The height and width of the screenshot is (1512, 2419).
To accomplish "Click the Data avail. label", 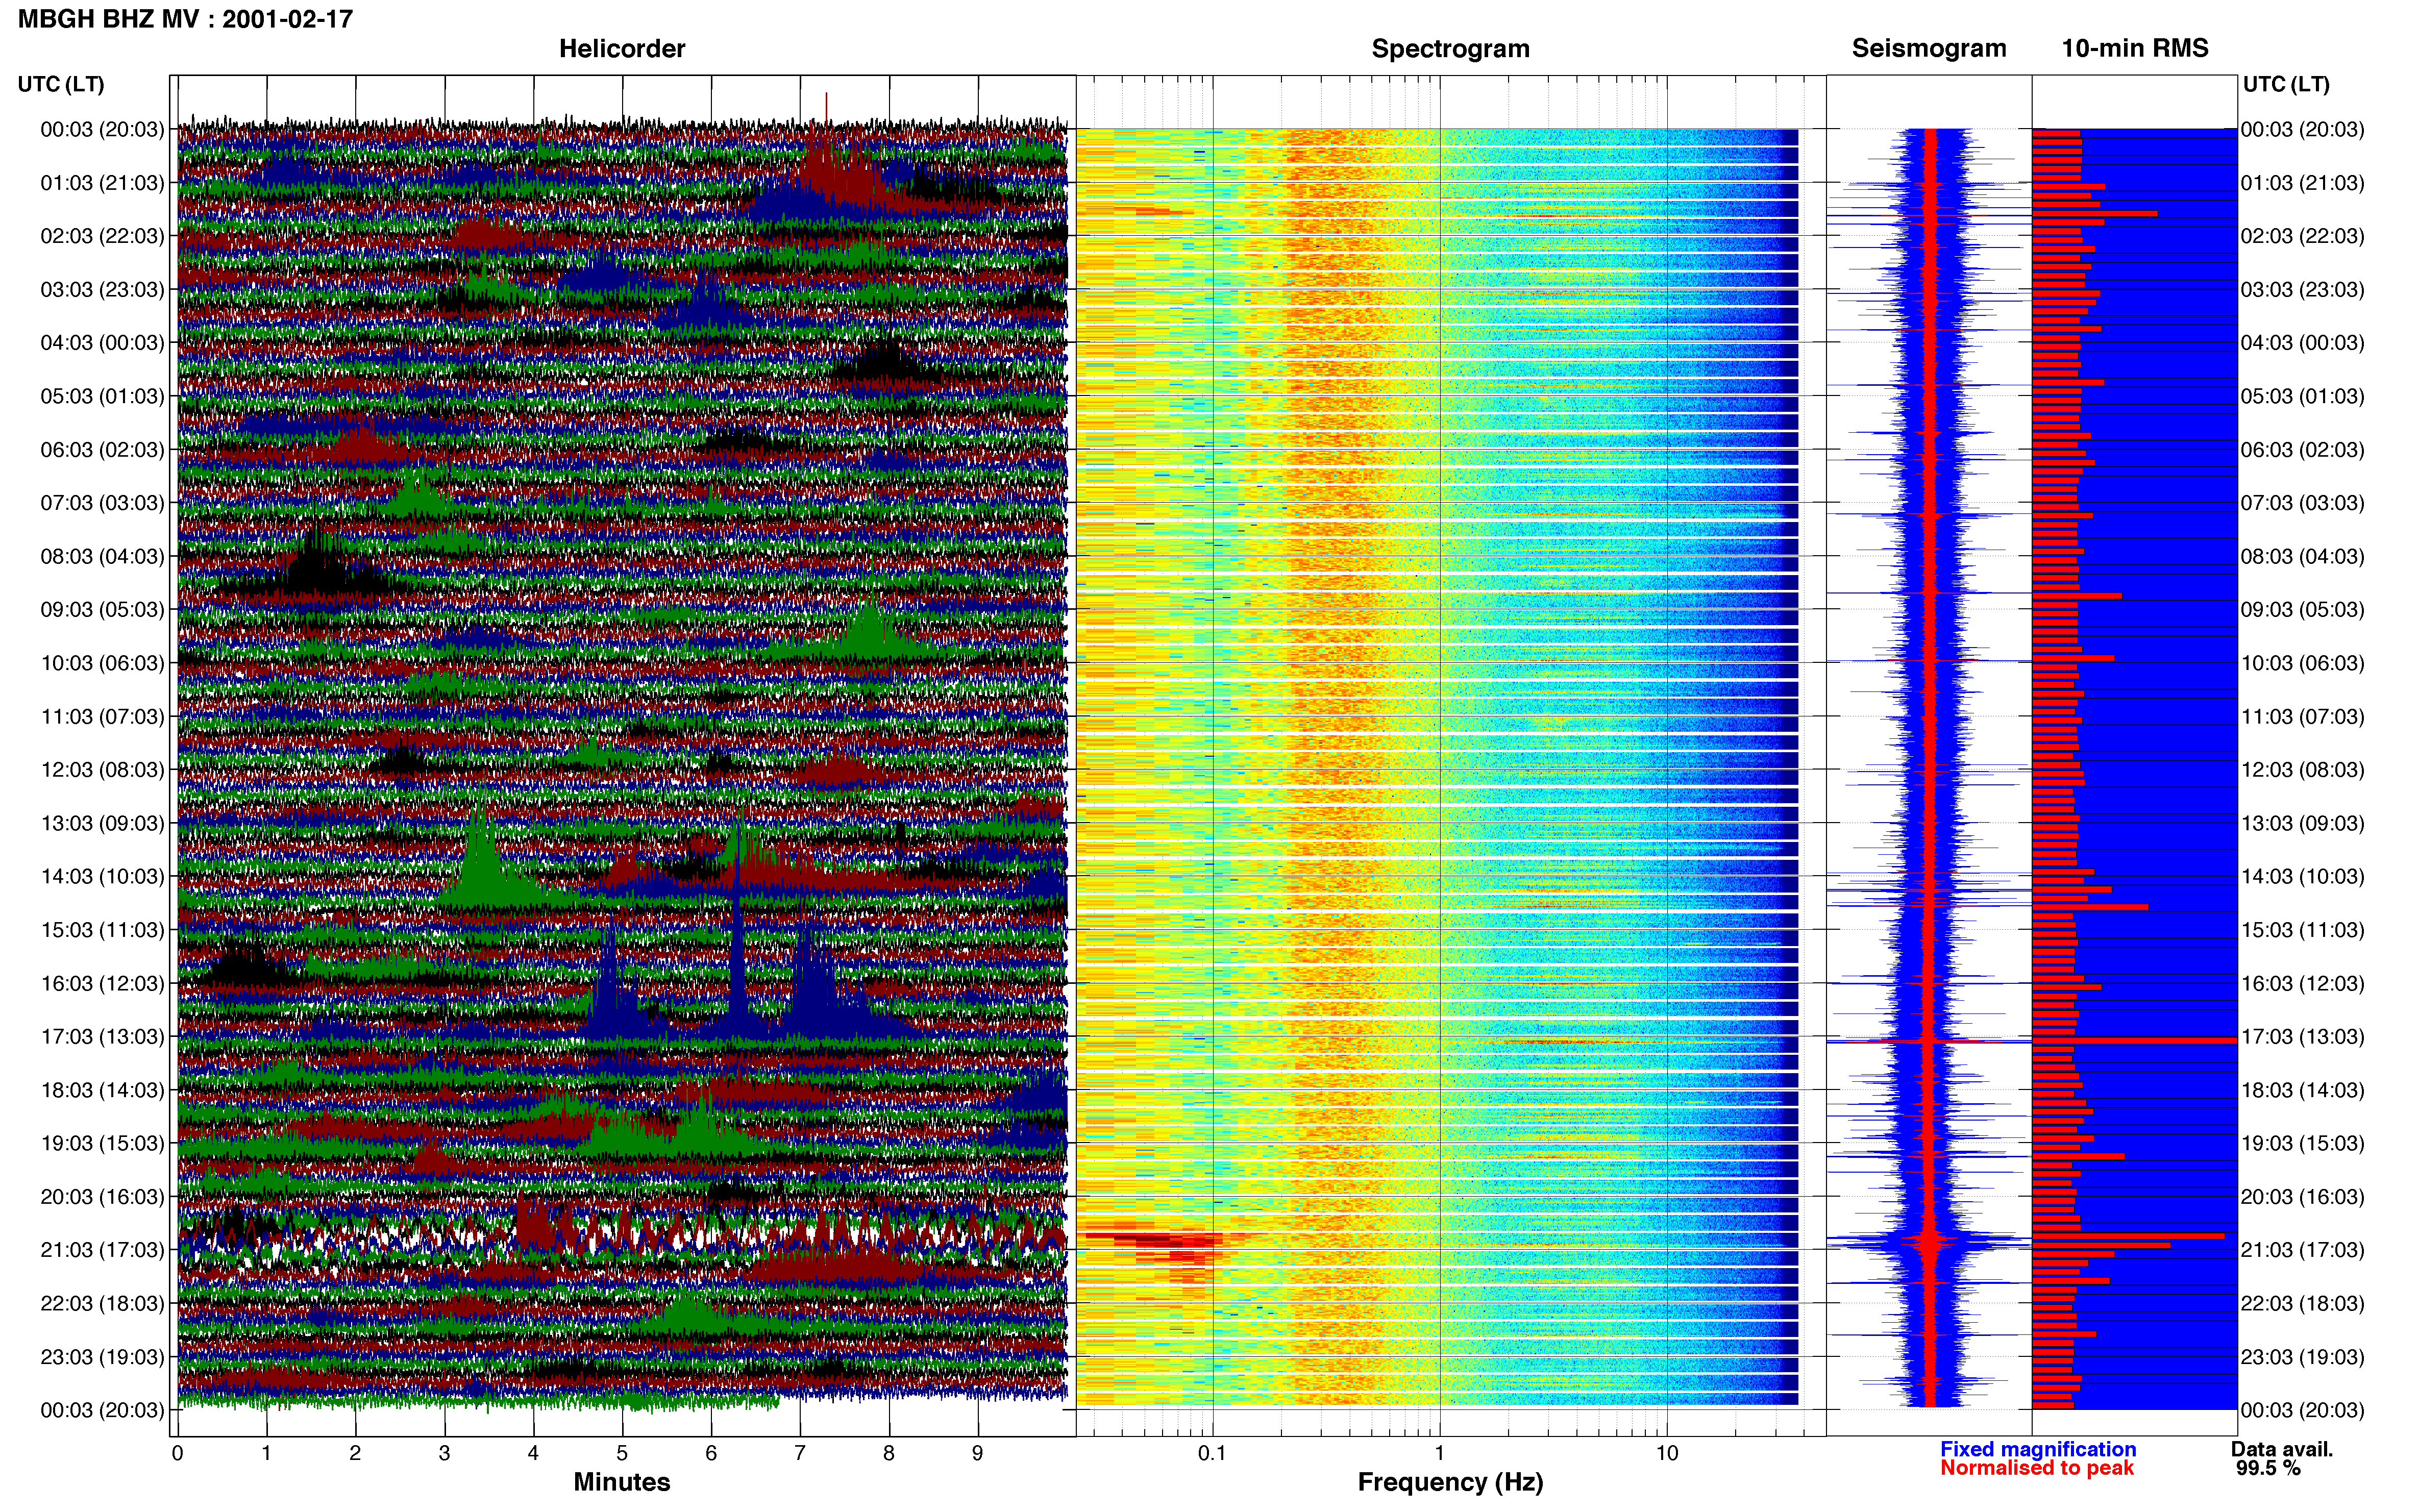I will [2282, 1449].
